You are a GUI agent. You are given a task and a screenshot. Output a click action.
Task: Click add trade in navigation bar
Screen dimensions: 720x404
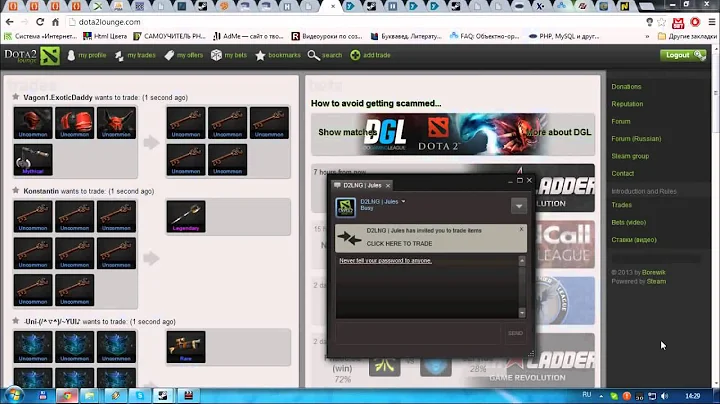[370, 55]
